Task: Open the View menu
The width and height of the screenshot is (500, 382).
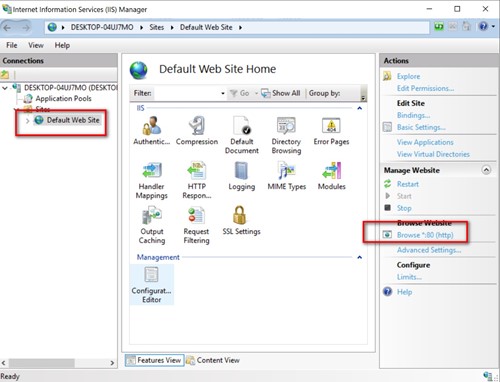Action: pos(36,45)
